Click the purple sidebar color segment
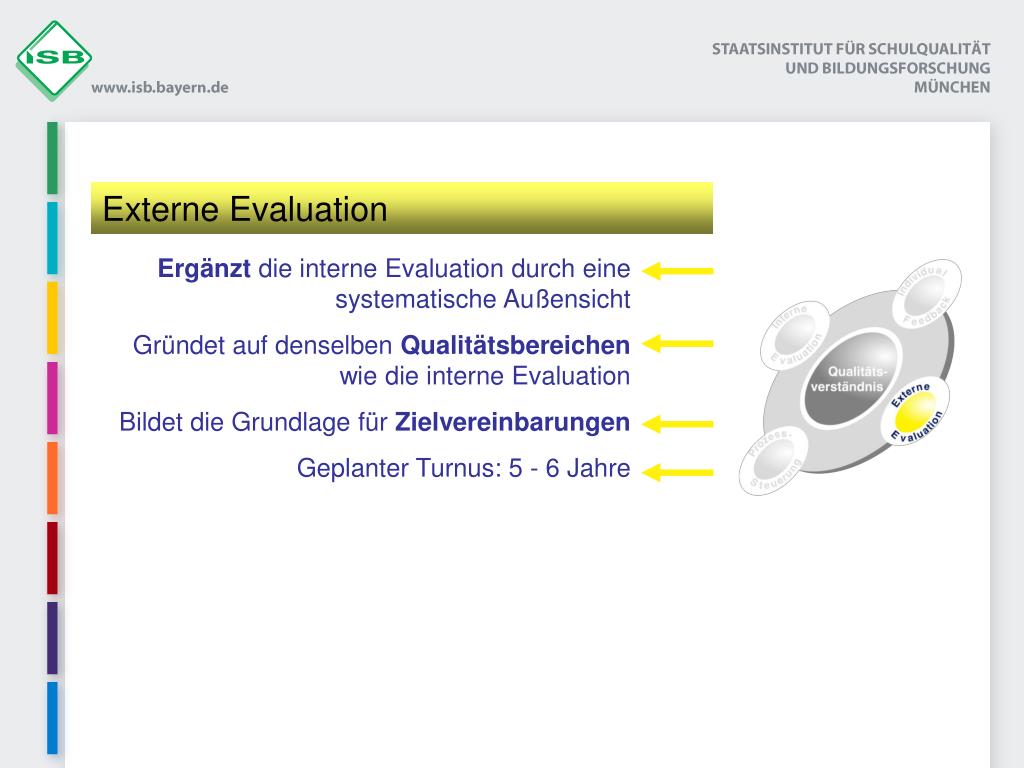1024x768 pixels. pyautogui.click(x=52, y=638)
